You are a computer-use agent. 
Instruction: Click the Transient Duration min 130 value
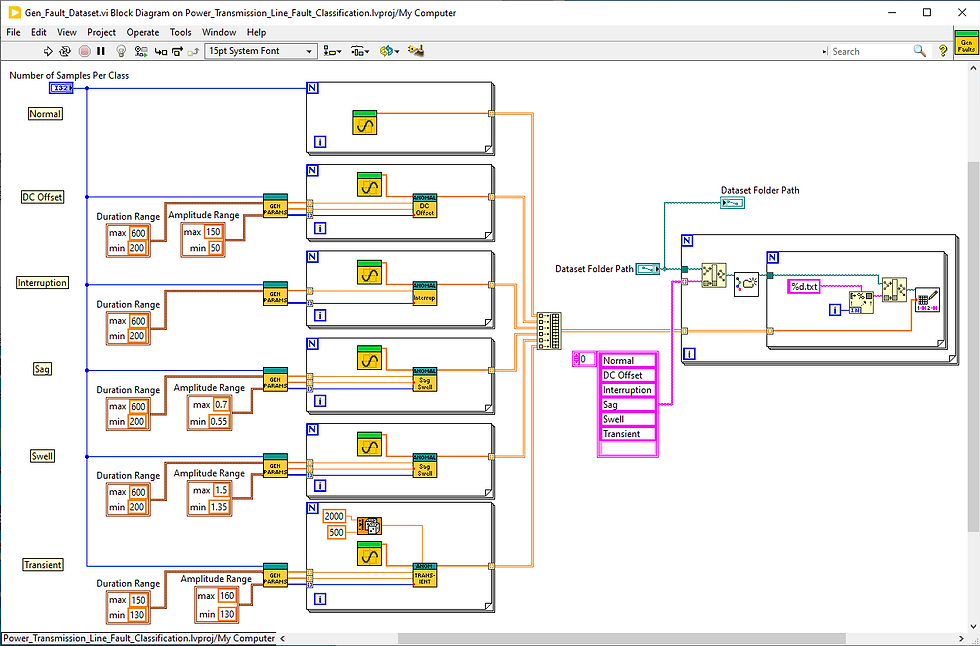point(137,615)
